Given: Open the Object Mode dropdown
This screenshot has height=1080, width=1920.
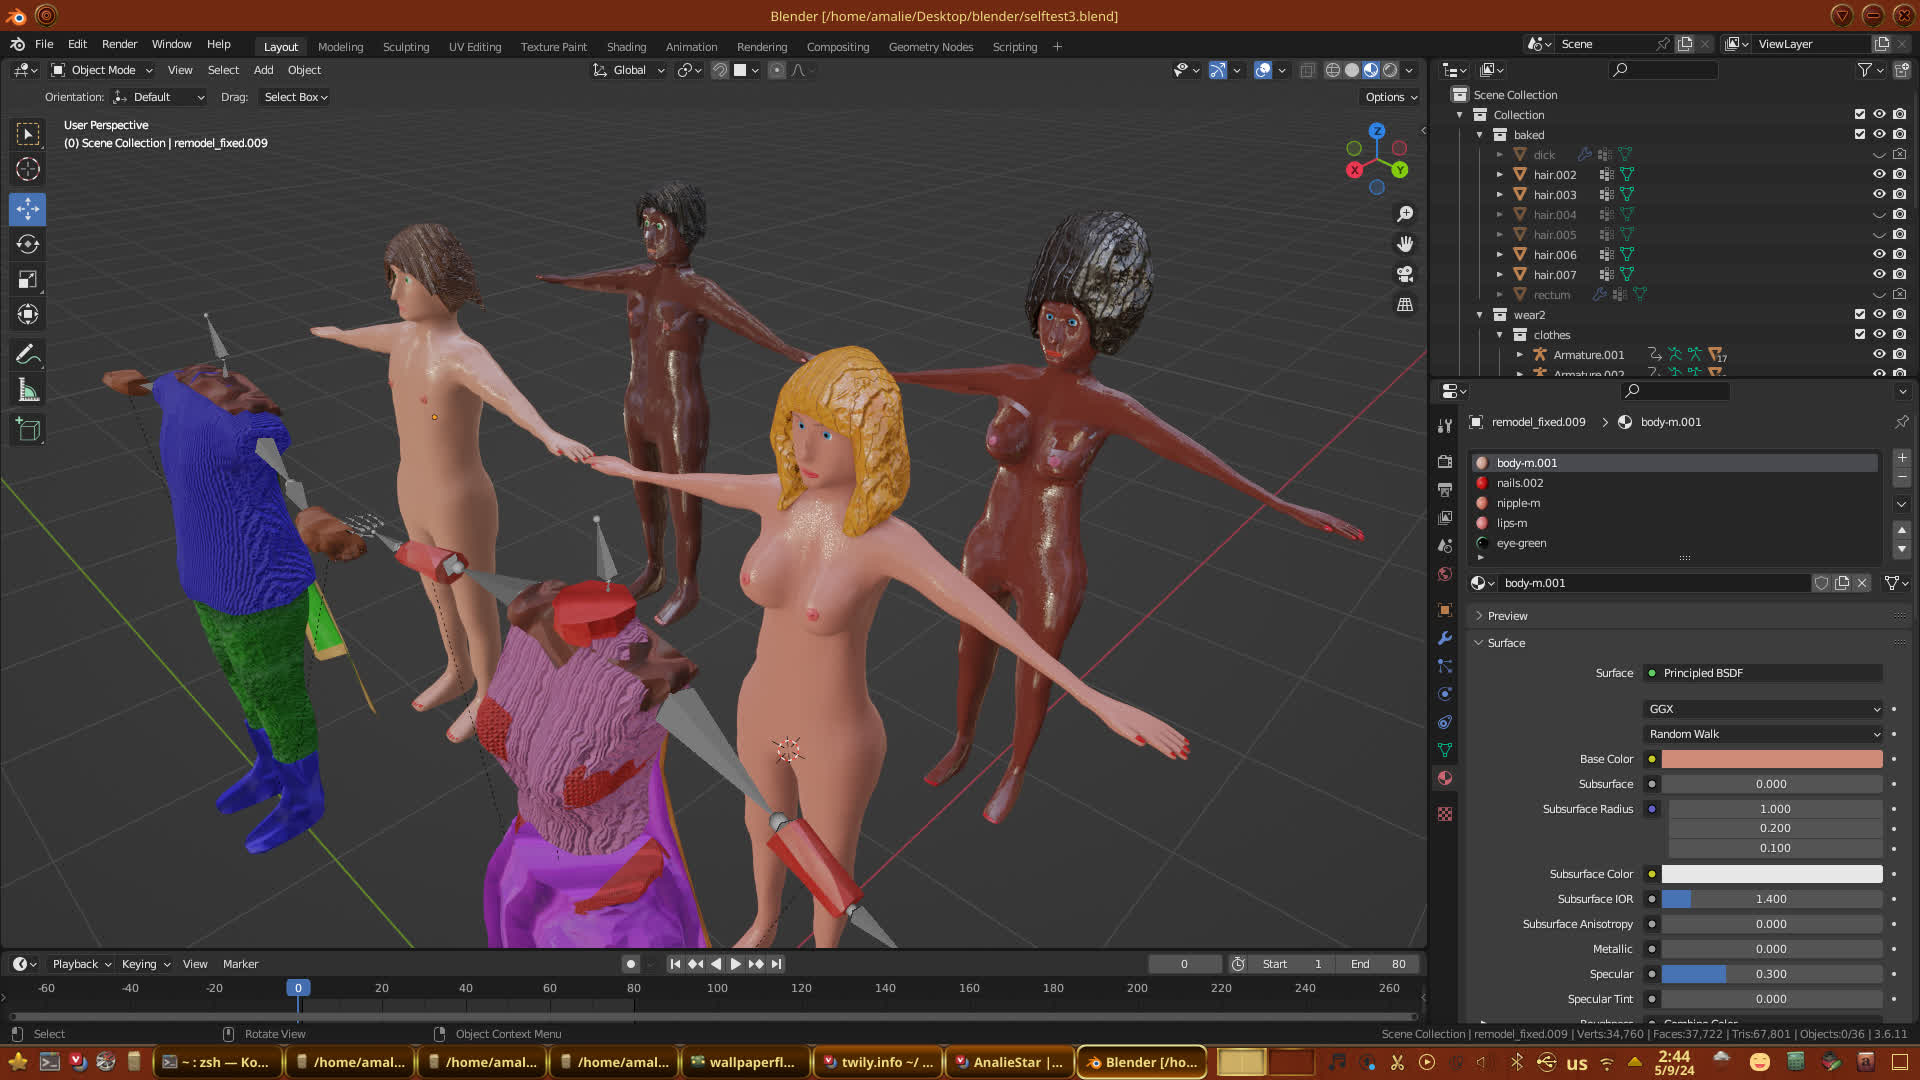Looking at the screenshot, I should pyautogui.click(x=102, y=70).
